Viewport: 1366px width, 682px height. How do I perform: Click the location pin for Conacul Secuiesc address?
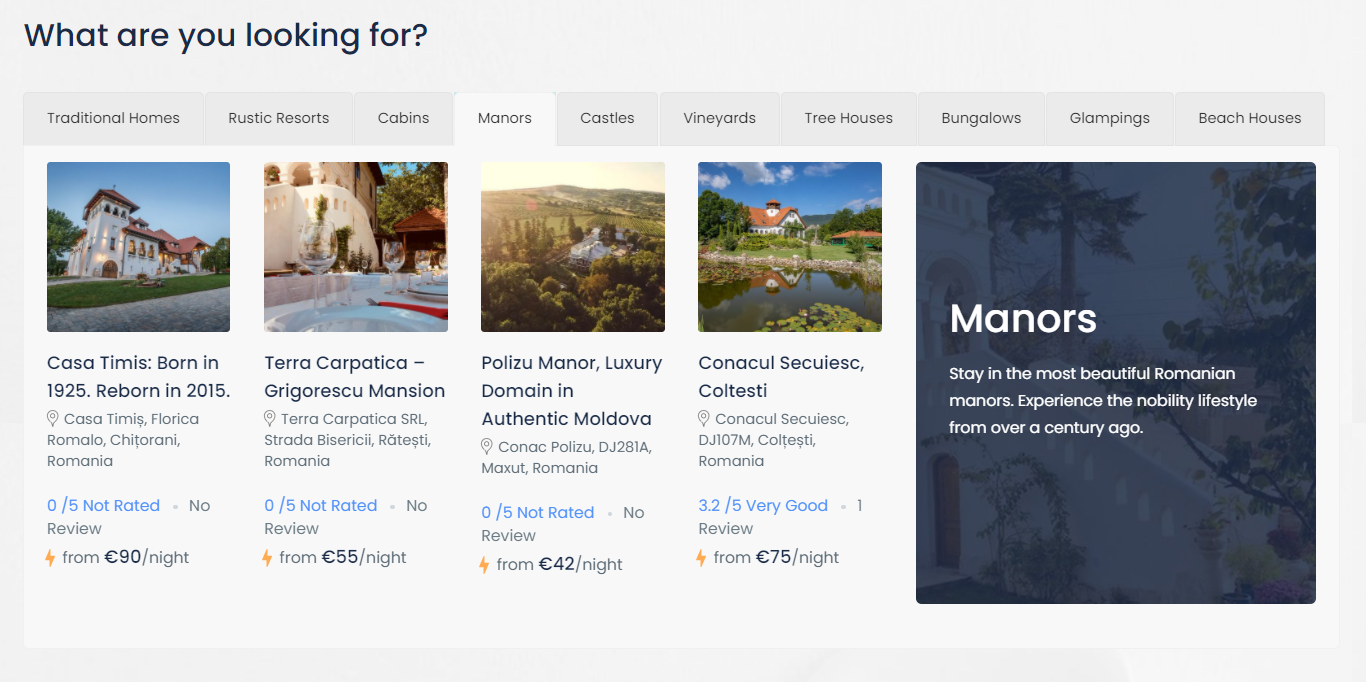[x=704, y=418]
